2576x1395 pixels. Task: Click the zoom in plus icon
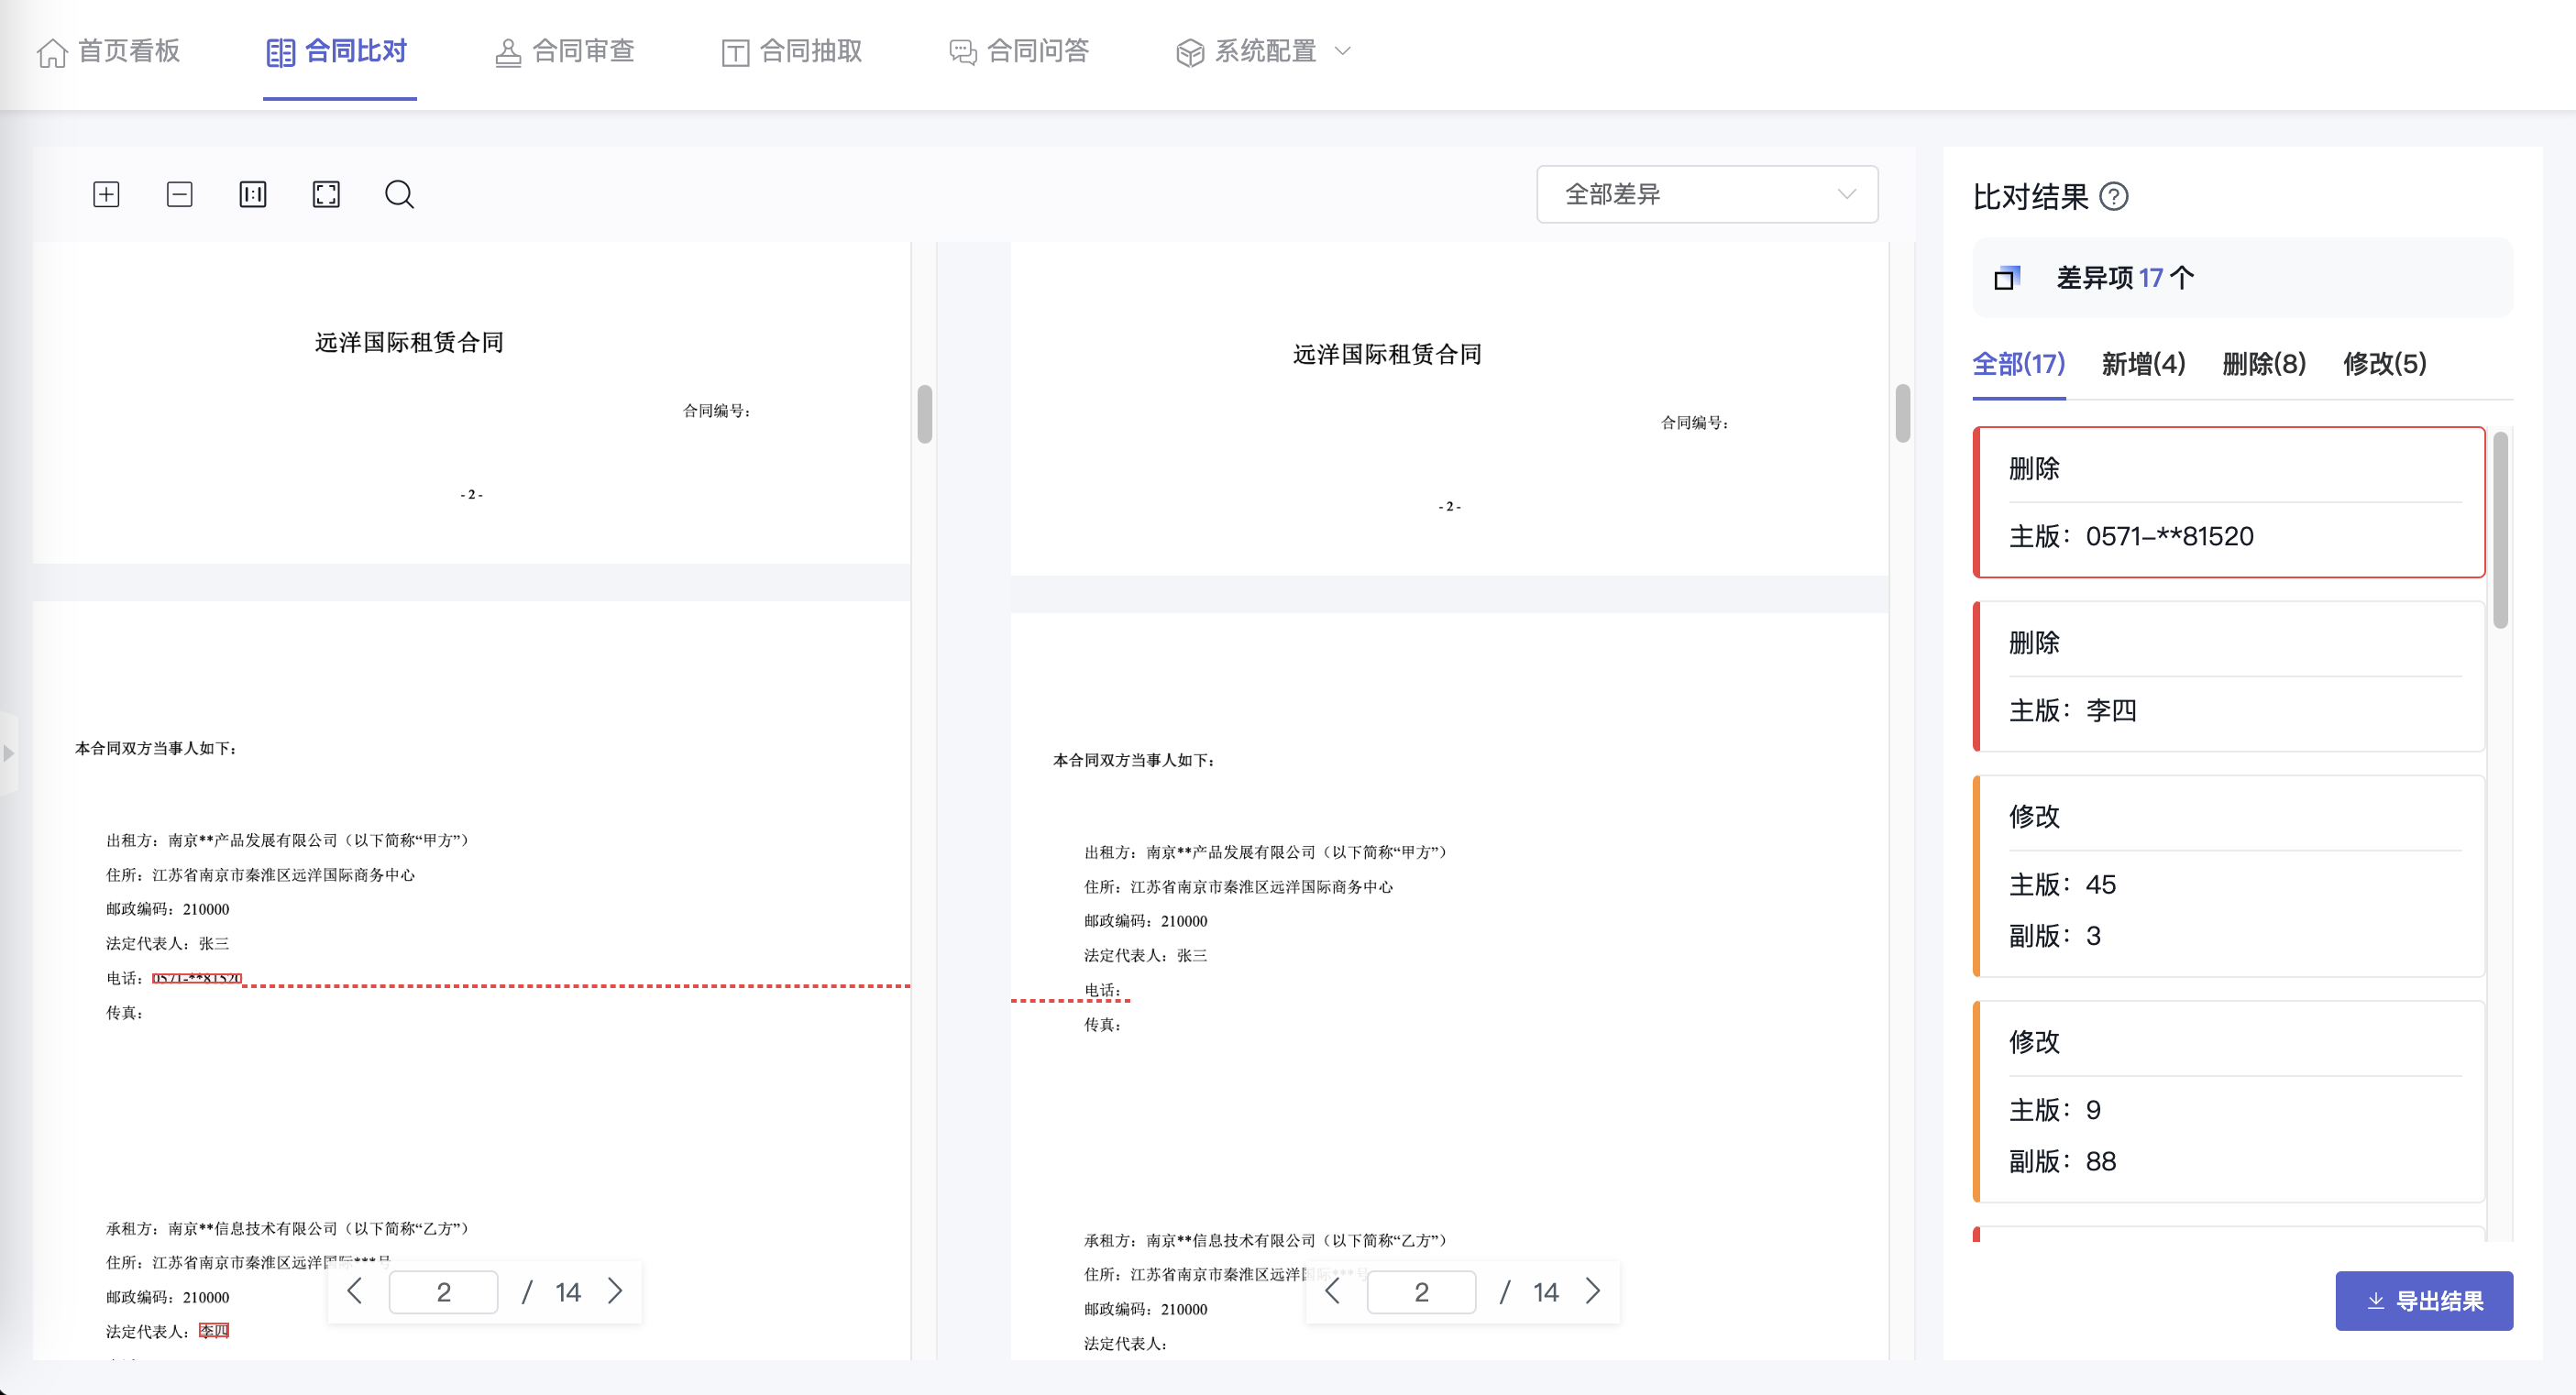point(106,194)
